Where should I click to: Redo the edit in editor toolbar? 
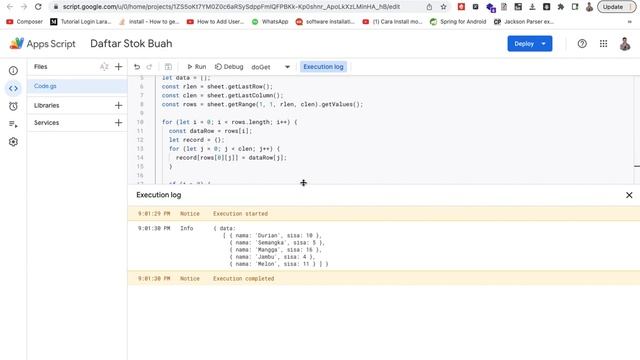coord(149,67)
